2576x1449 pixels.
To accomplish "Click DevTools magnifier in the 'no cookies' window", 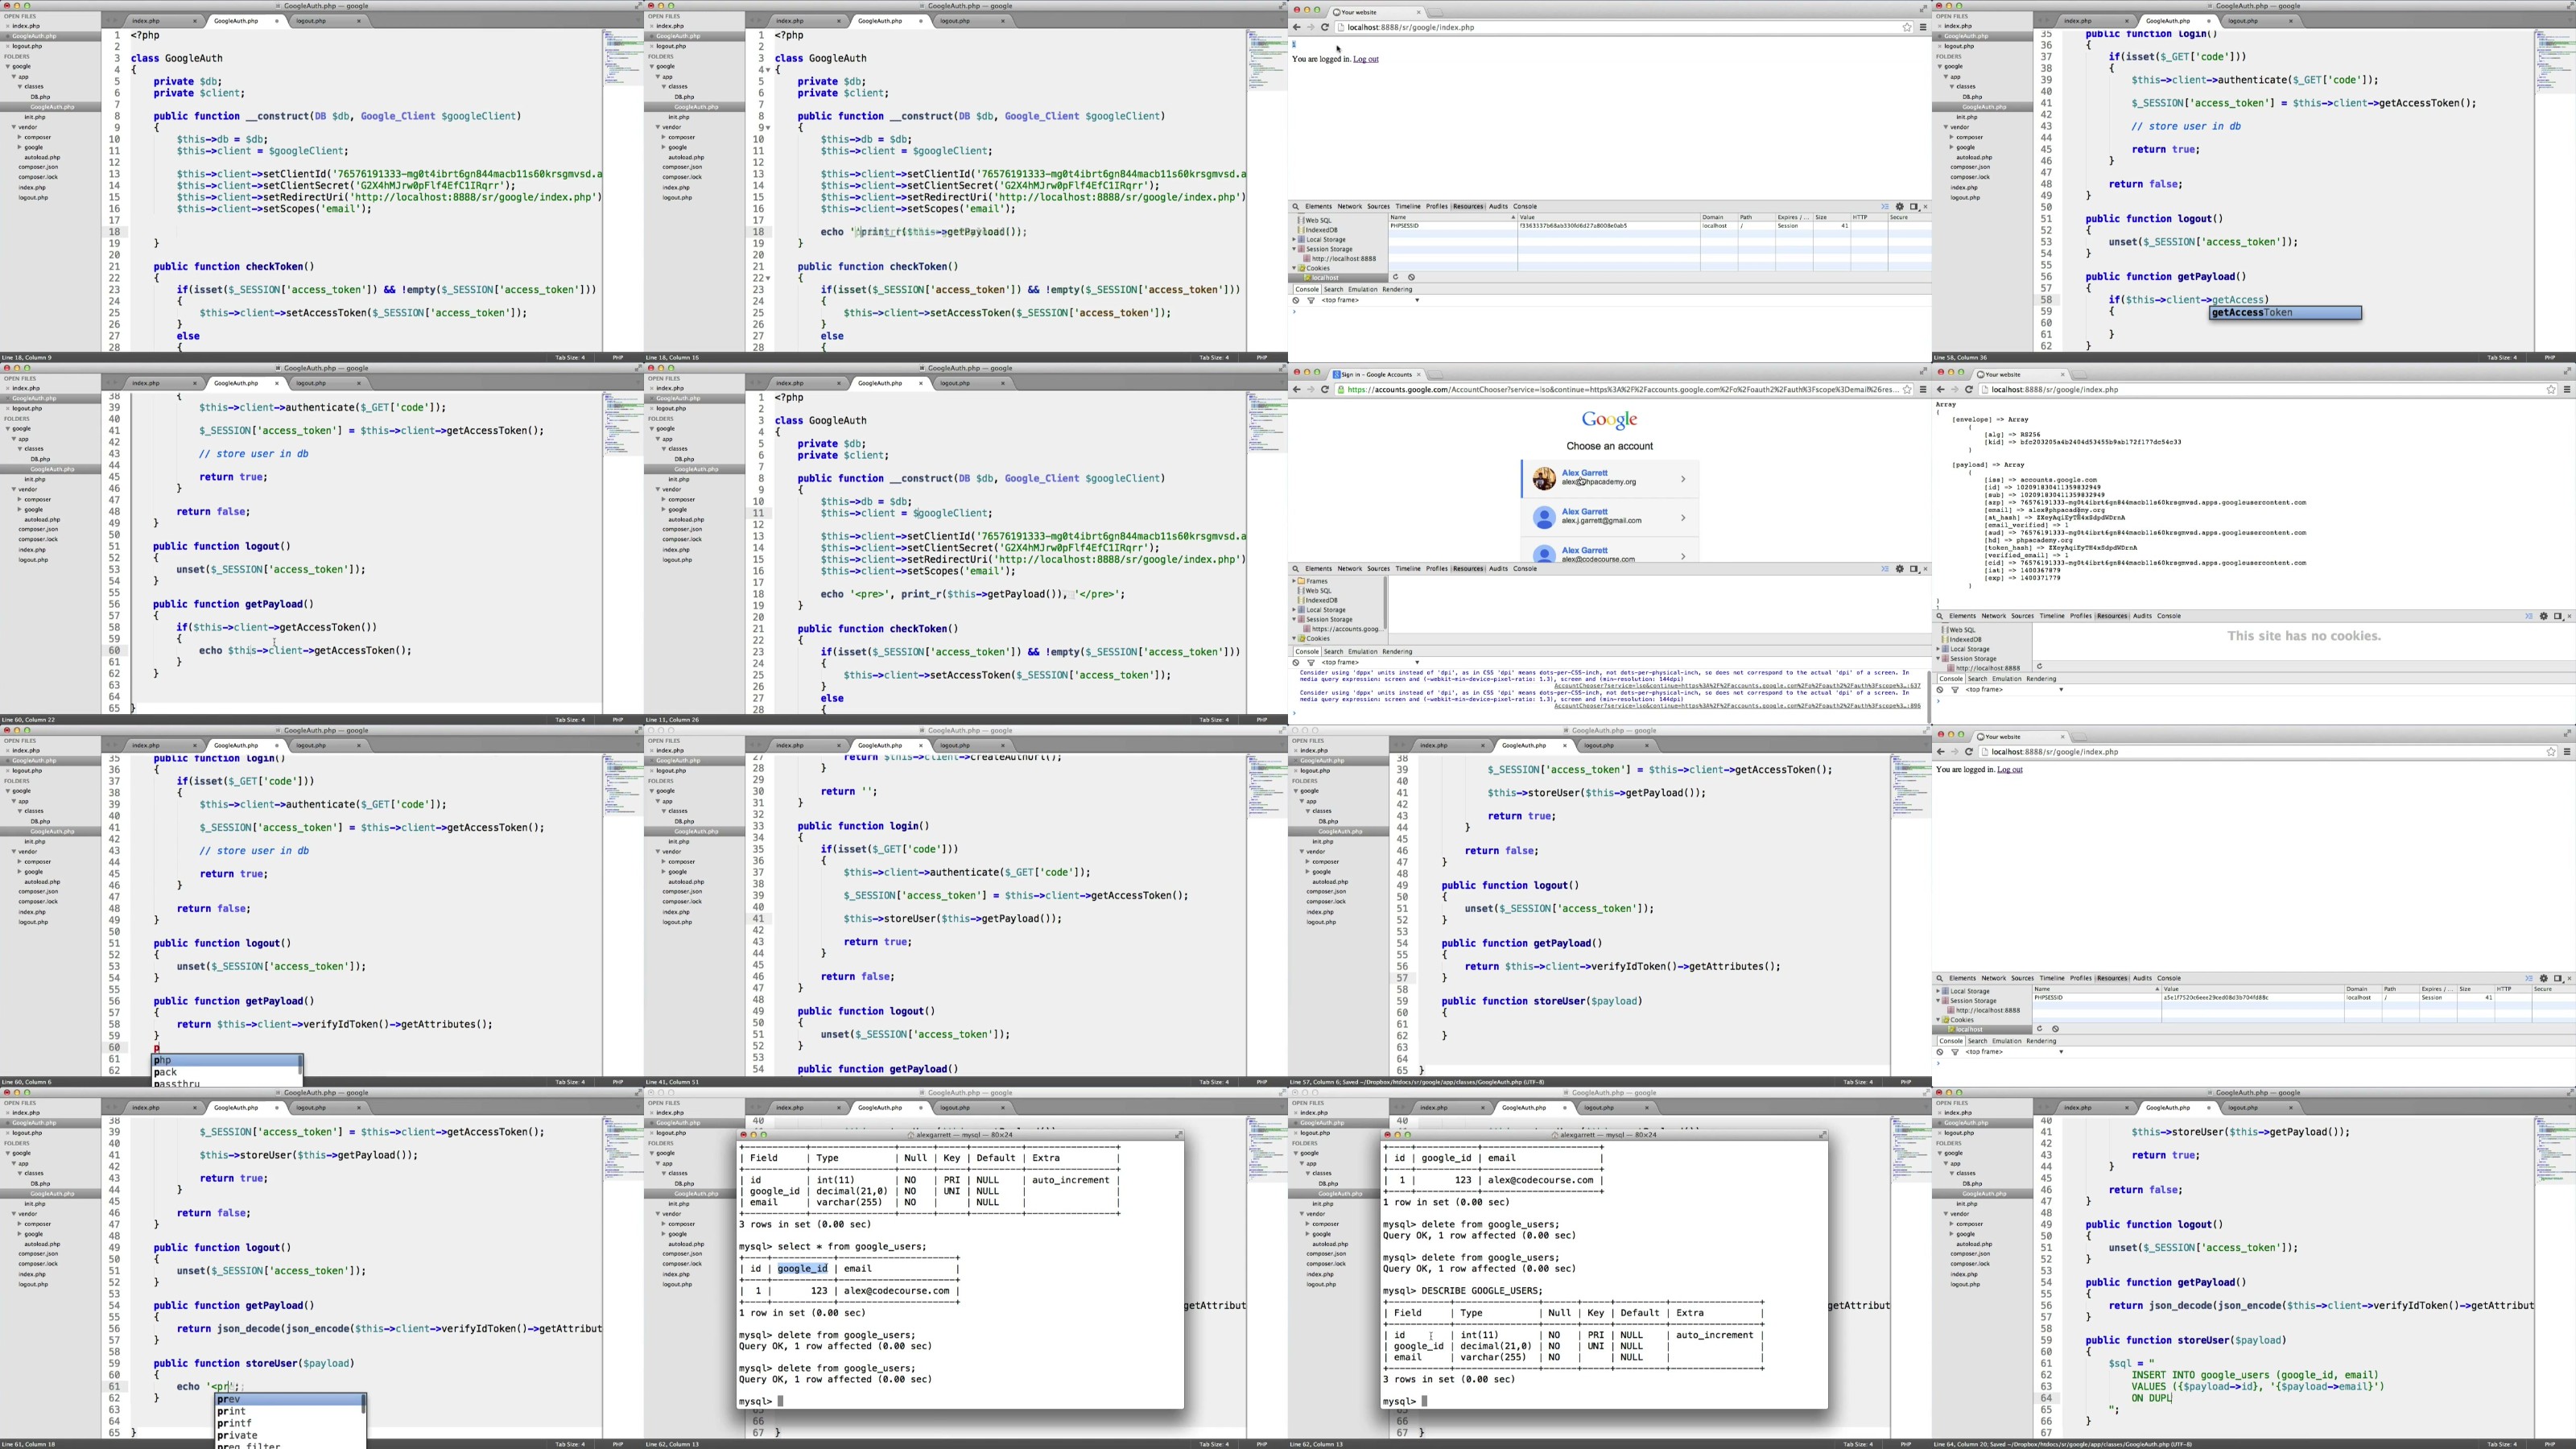I will (1939, 616).
